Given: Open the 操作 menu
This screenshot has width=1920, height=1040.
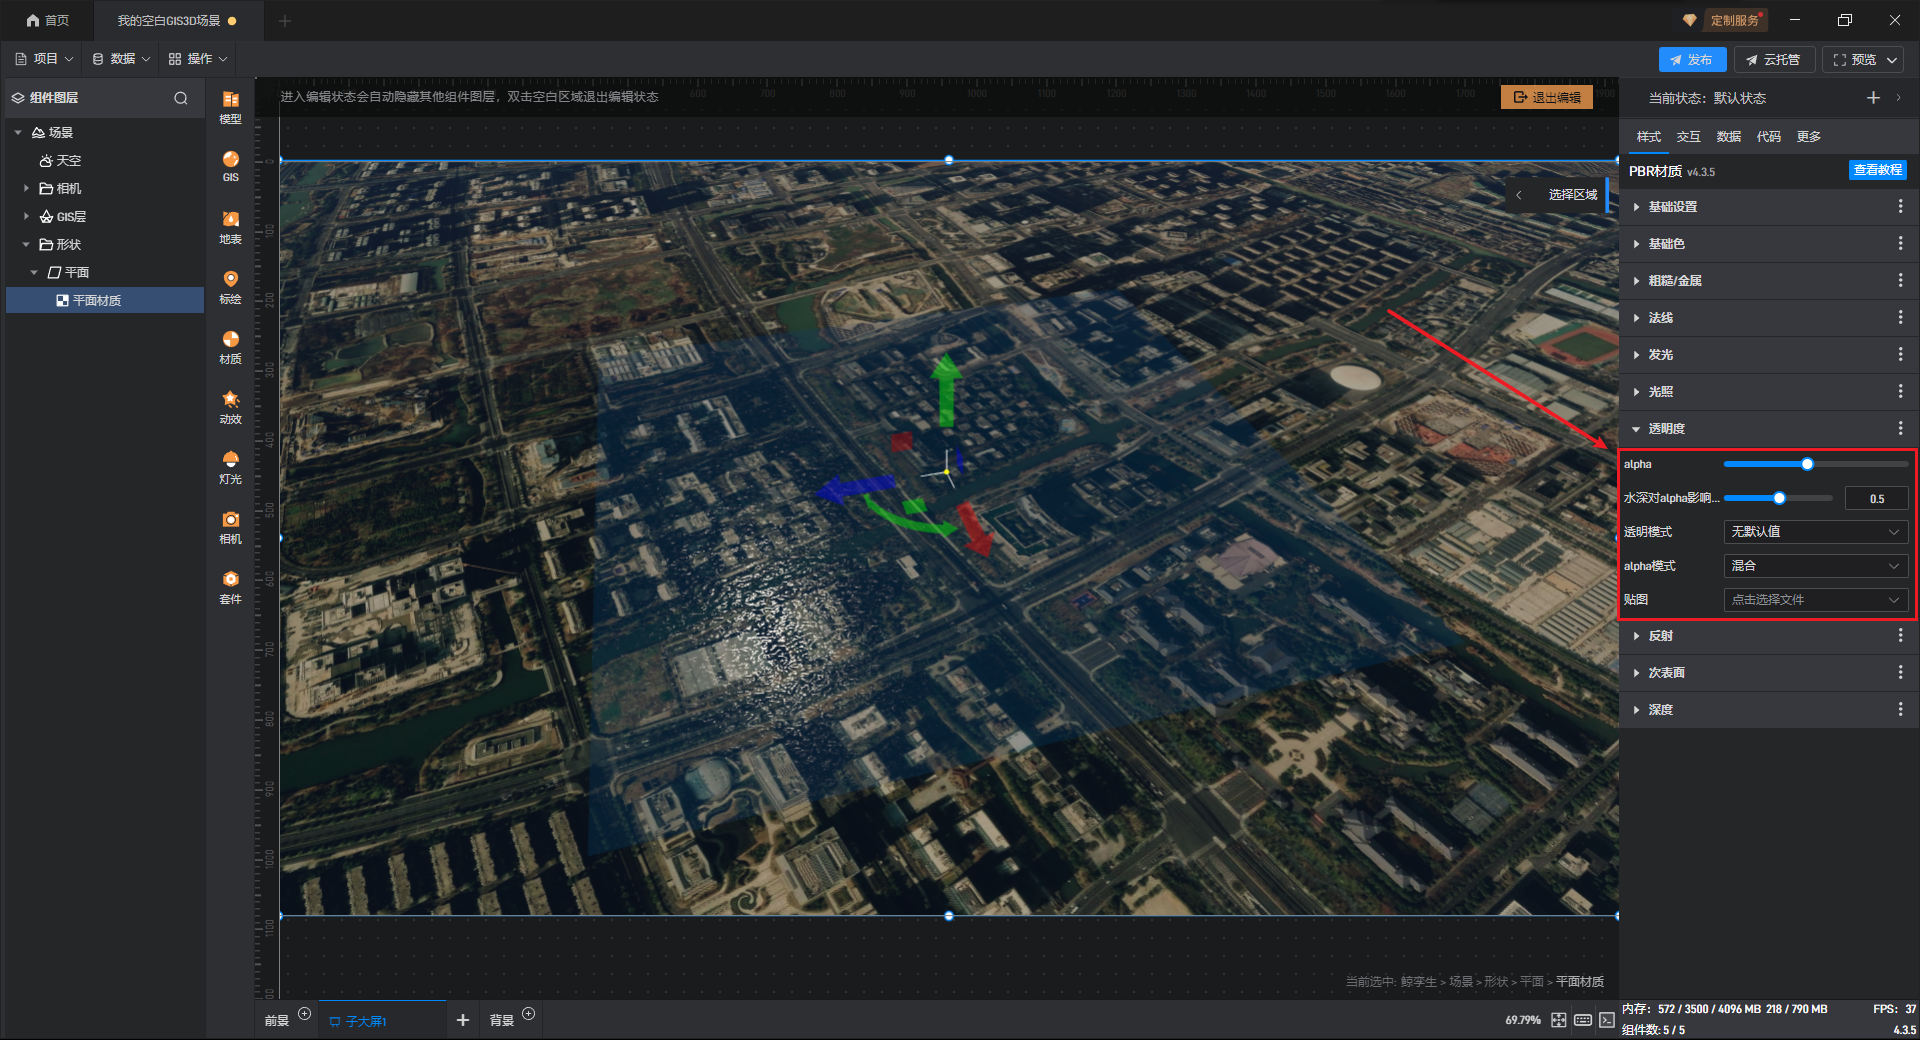Looking at the screenshot, I should click(198, 59).
